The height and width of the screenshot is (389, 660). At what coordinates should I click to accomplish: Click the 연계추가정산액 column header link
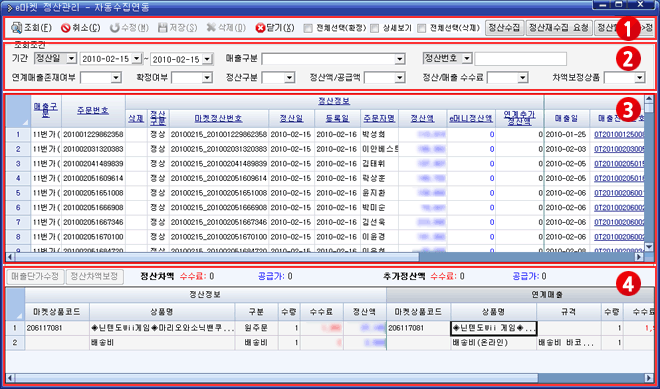[x=519, y=118]
